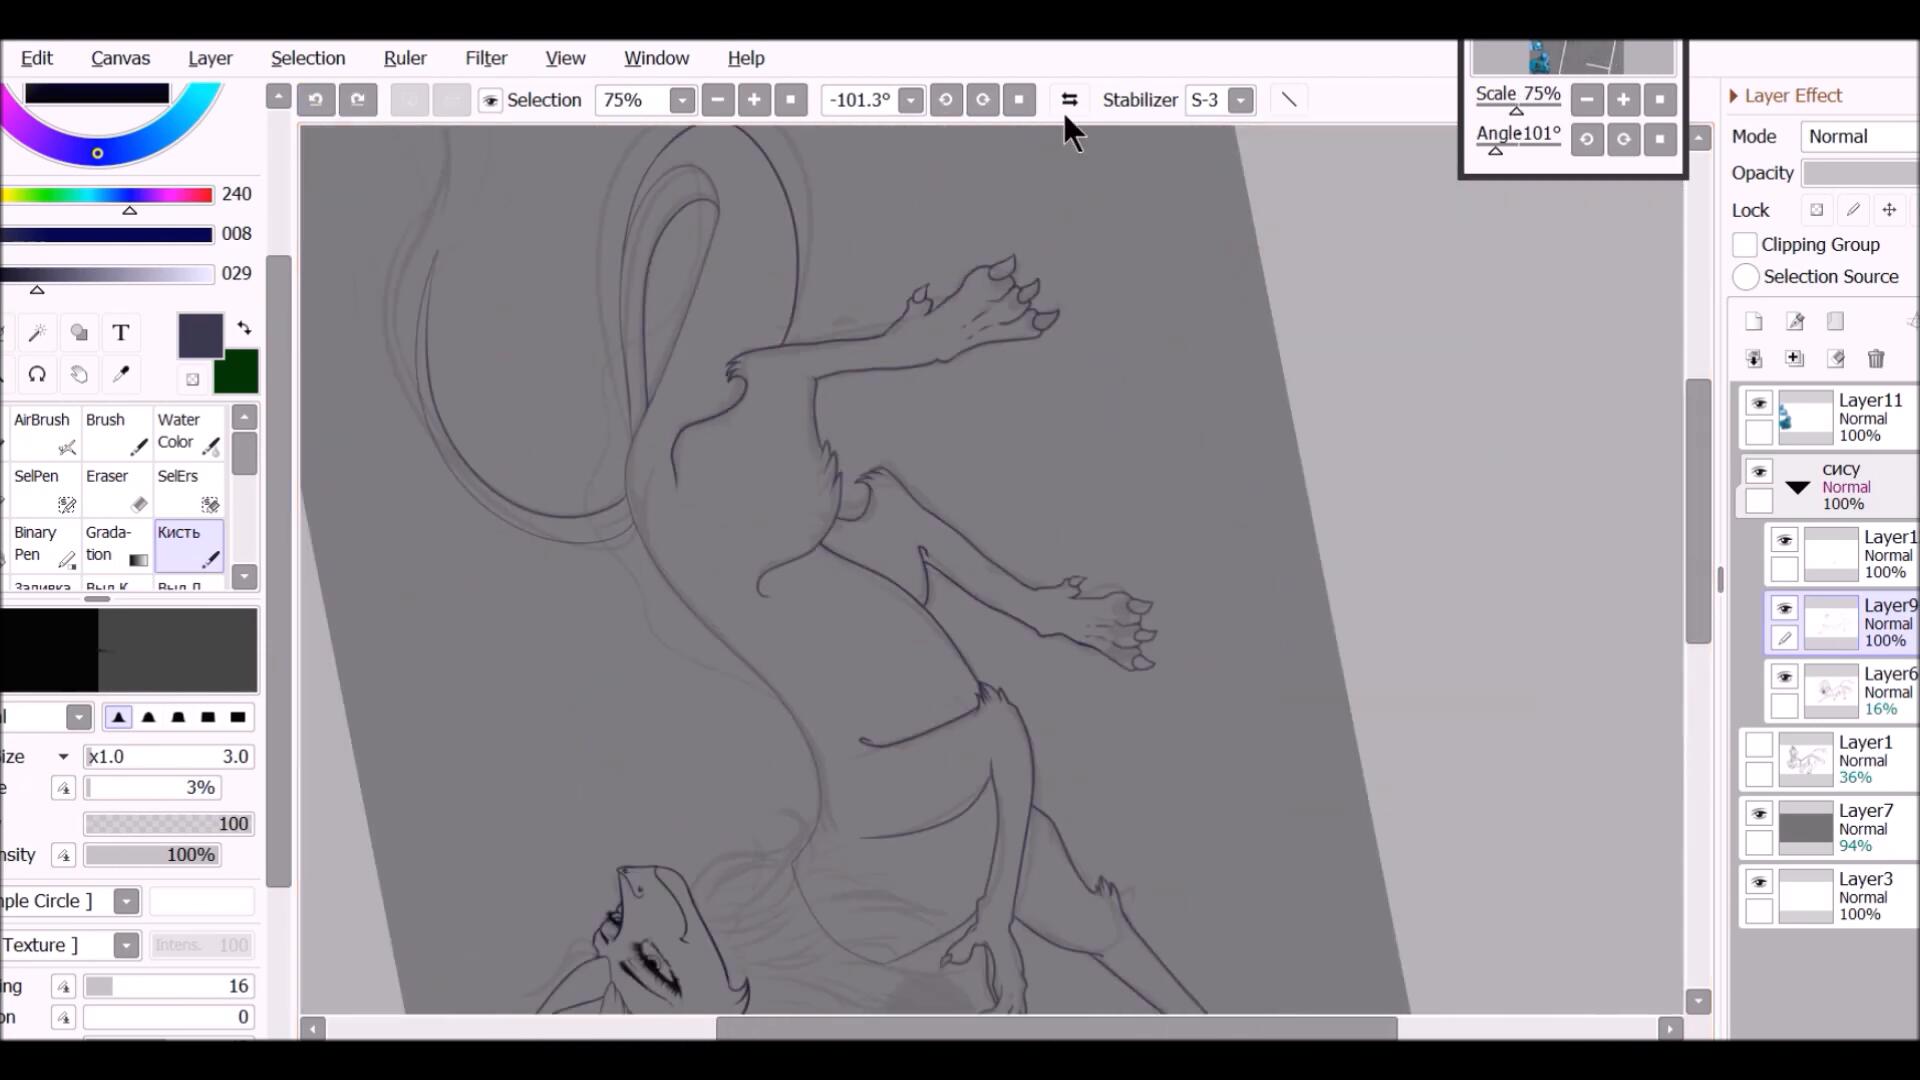
Task: Click the undo arrow in toolbar
Action: coord(316,100)
